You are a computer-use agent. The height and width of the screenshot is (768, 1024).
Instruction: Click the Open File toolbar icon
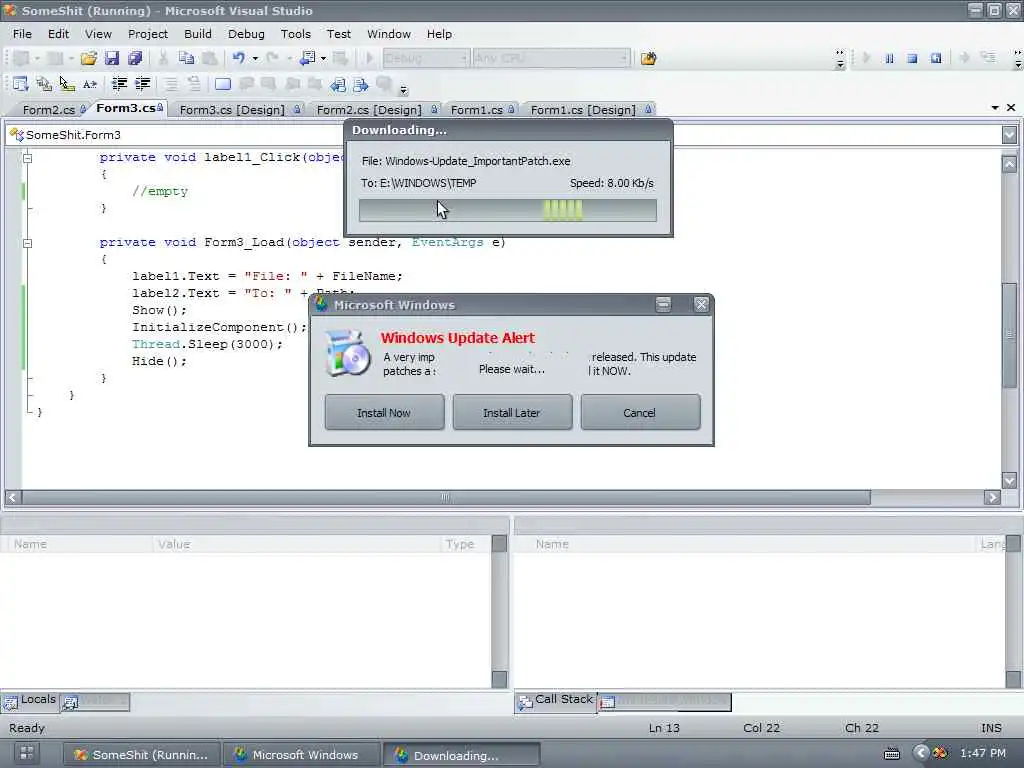[89, 58]
